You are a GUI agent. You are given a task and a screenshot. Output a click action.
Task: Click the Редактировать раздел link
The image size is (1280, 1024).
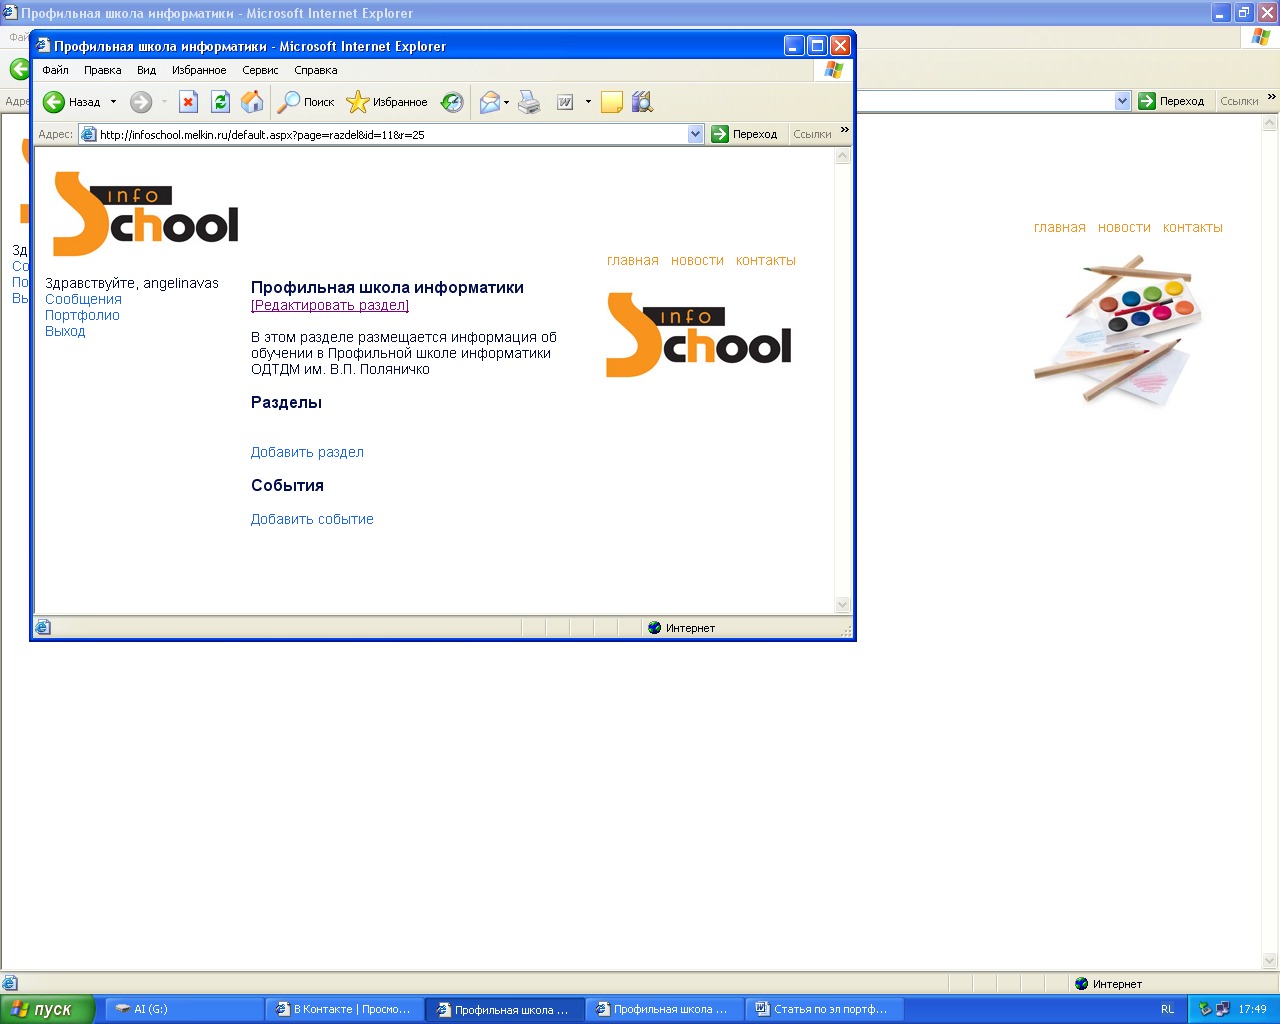click(330, 305)
